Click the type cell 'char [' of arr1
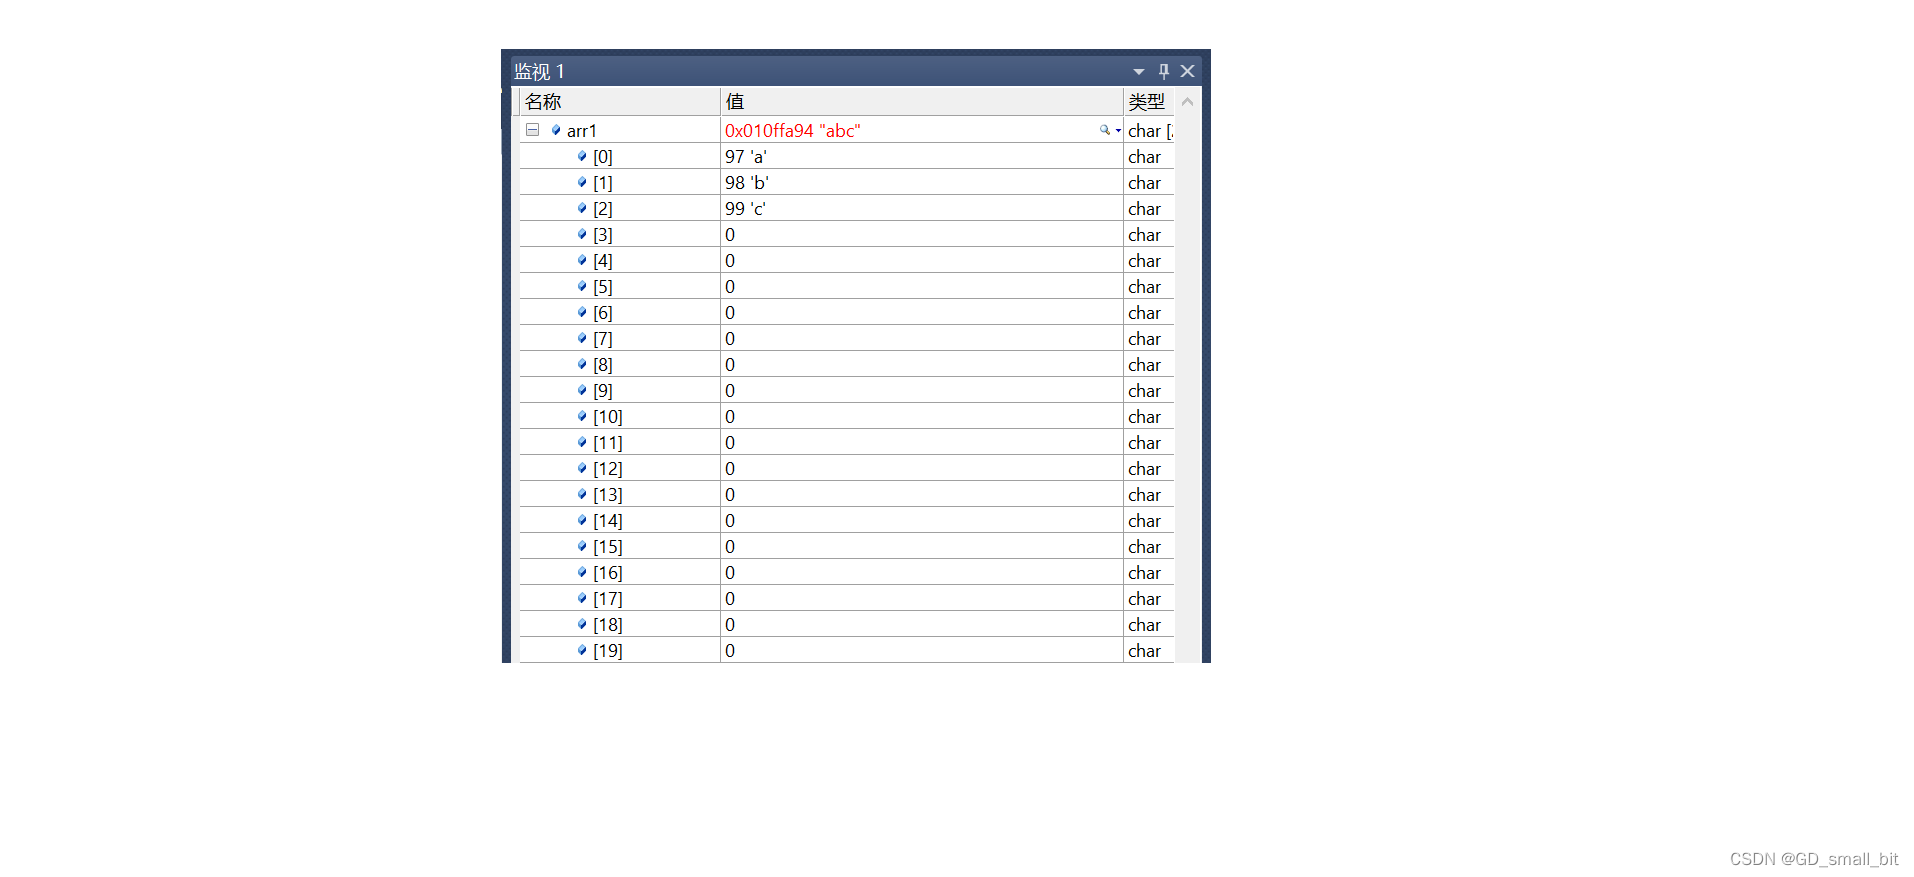The image size is (1914, 877). 1150,131
